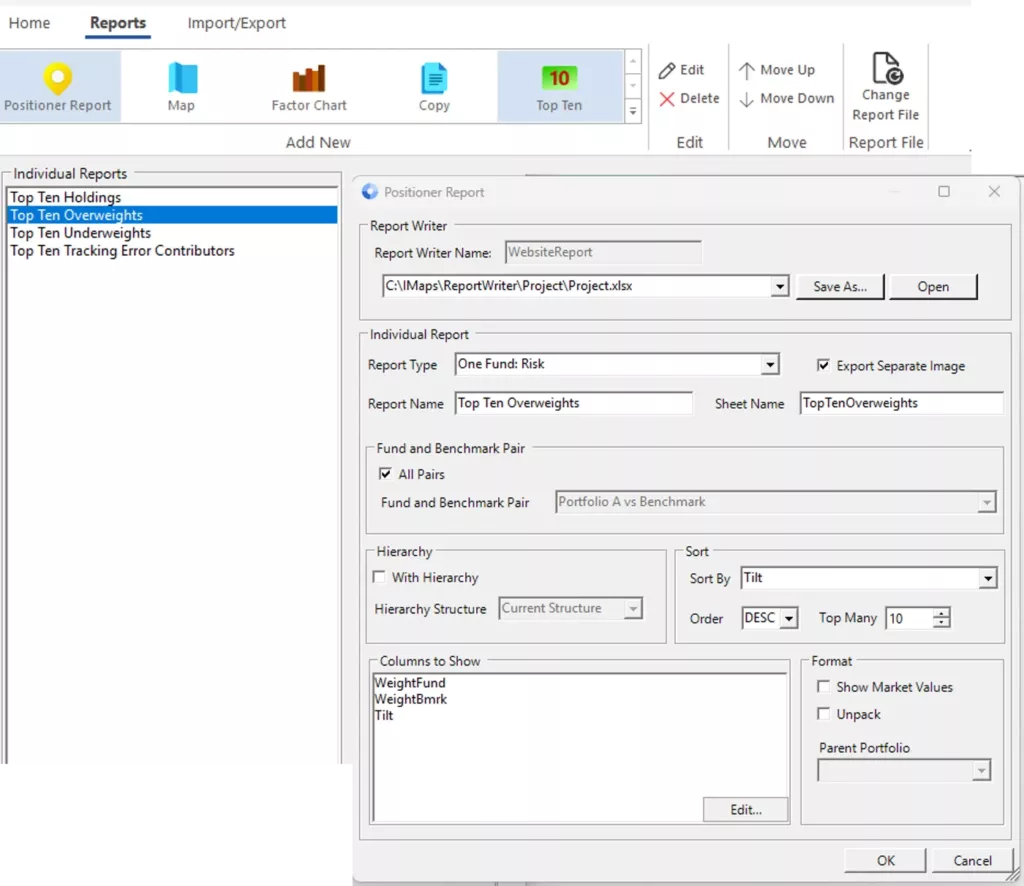Open Change Report File
Viewport: 1024px width, 886px height.
pos(886,87)
